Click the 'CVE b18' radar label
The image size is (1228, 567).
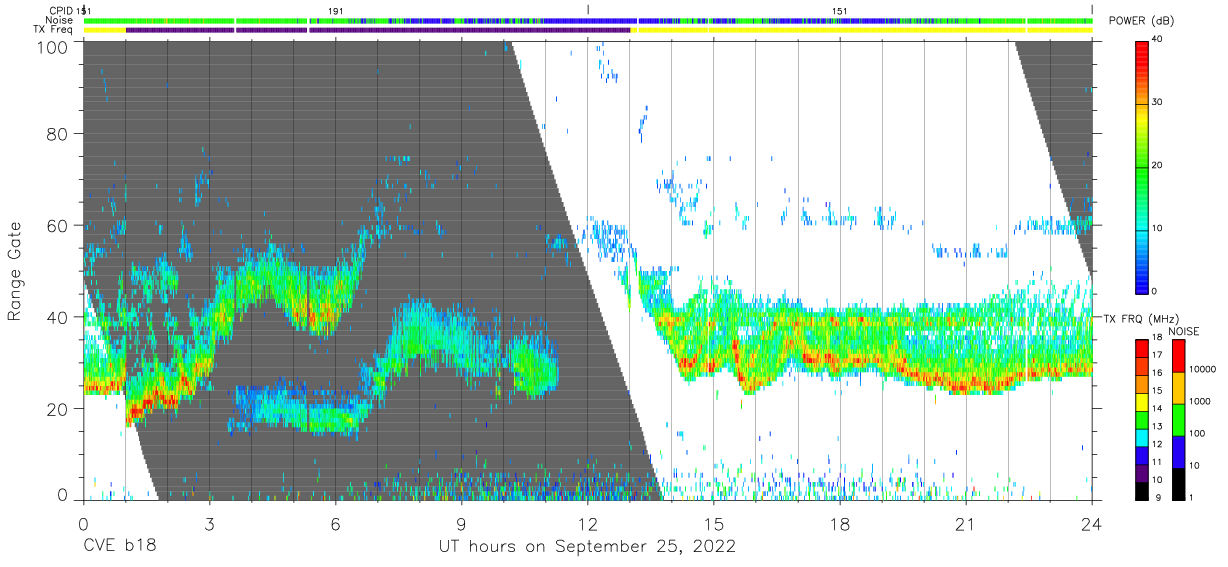pyautogui.click(x=119, y=547)
